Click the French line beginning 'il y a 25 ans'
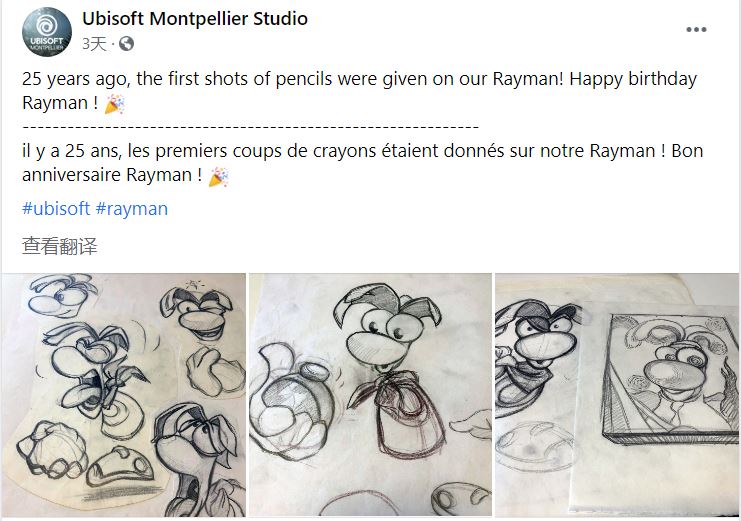This screenshot has height=521, width=741. pyautogui.click(x=362, y=151)
